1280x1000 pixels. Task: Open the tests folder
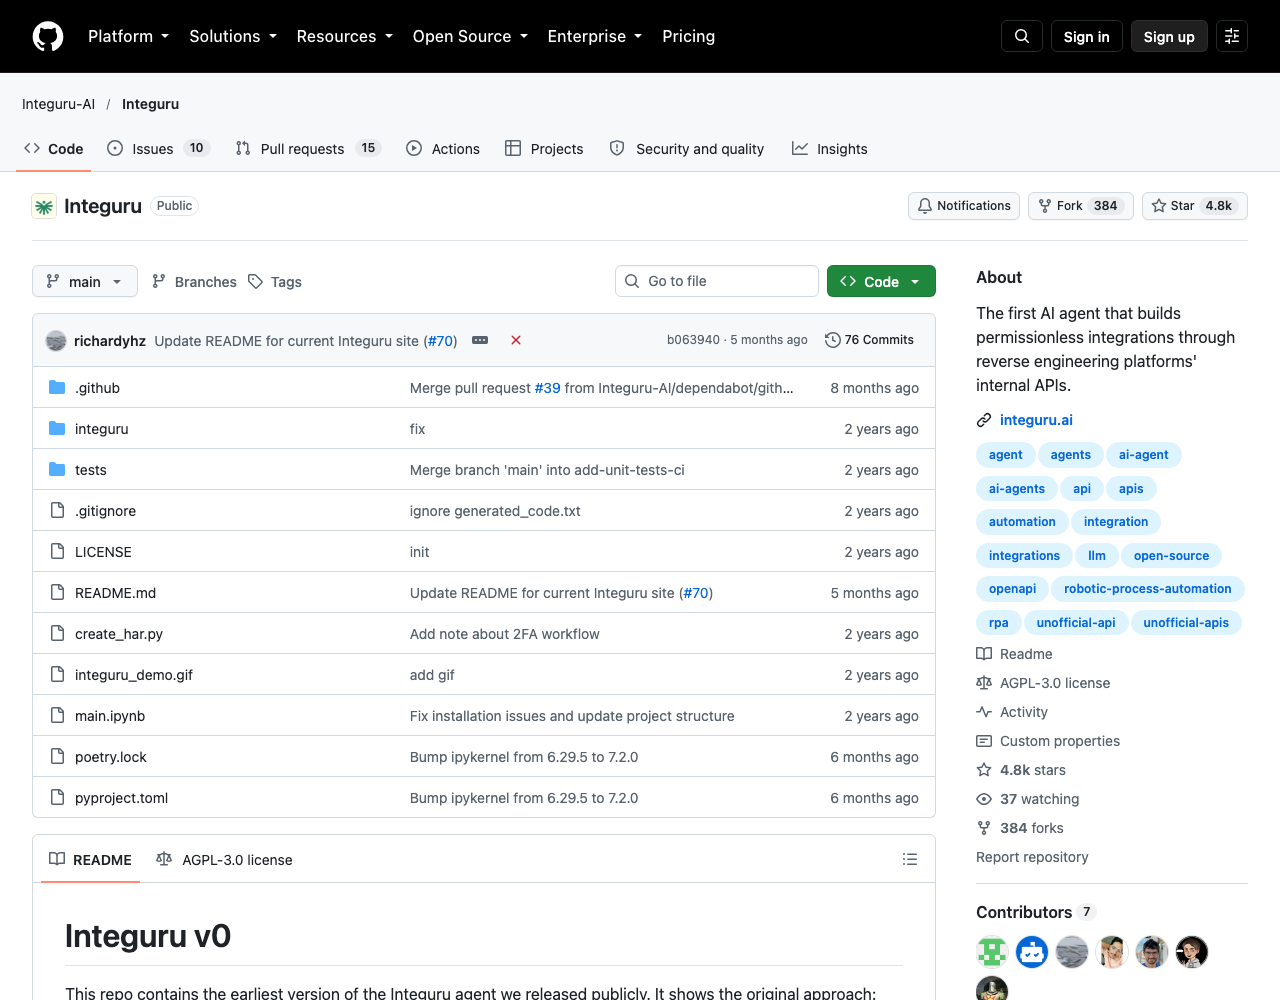coord(90,470)
